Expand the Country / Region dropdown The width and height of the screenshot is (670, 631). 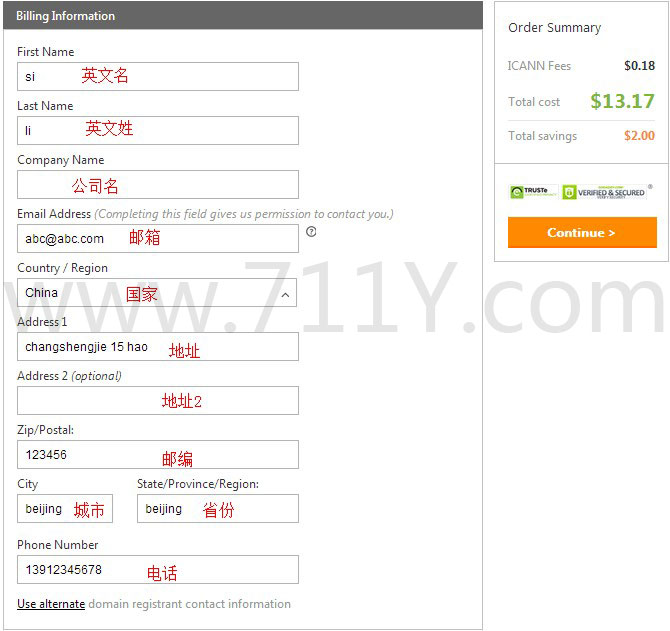click(x=157, y=293)
